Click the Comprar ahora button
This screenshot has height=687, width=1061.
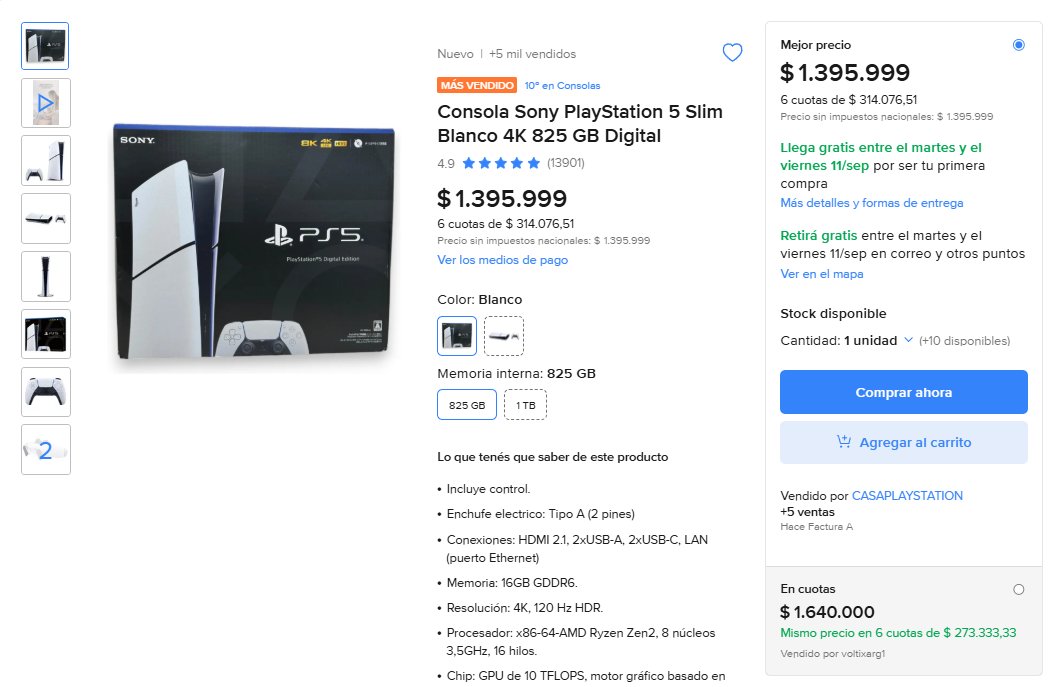click(x=903, y=392)
